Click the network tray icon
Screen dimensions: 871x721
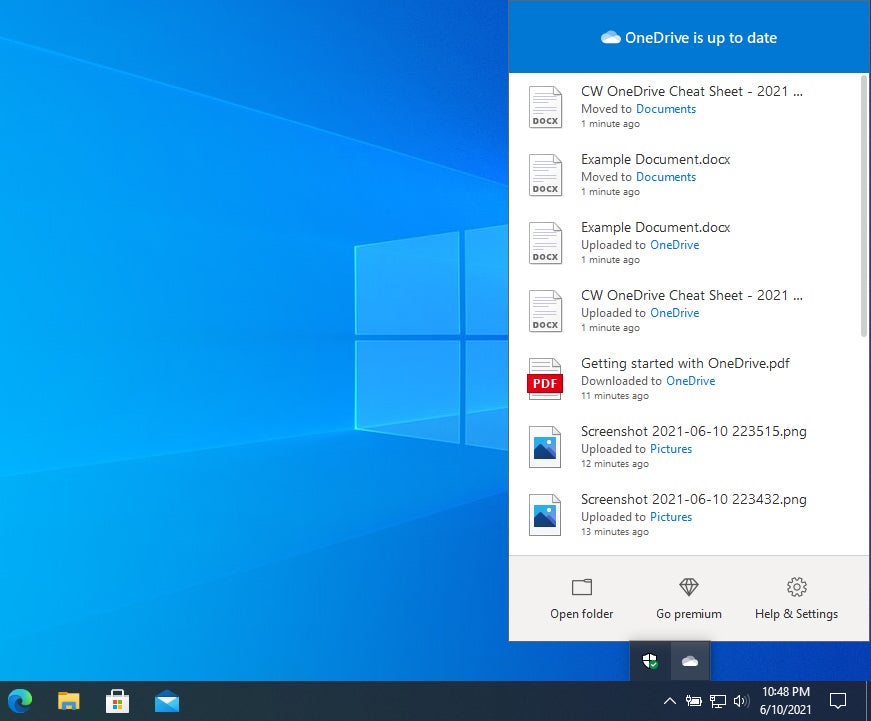pyautogui.click(x=718, y=701)
